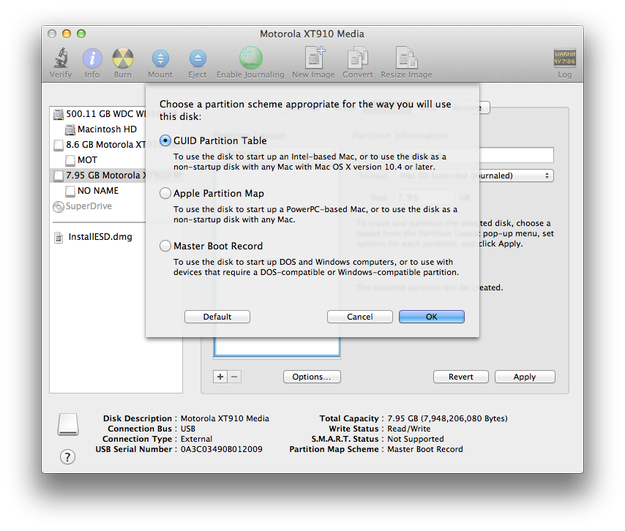This screenshot has height=531, width=625.
Task: Click the green zoom window button
Action: coord(81,34)
